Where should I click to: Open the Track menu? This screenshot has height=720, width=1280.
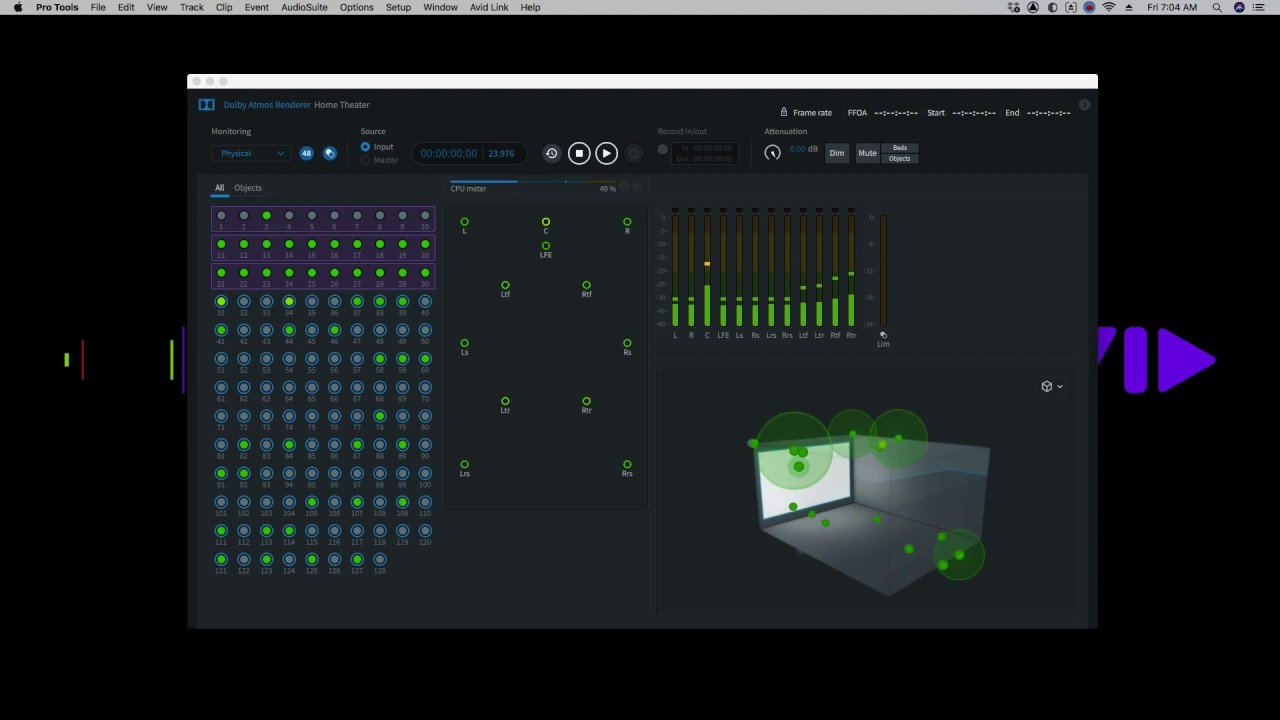[192, 7]
